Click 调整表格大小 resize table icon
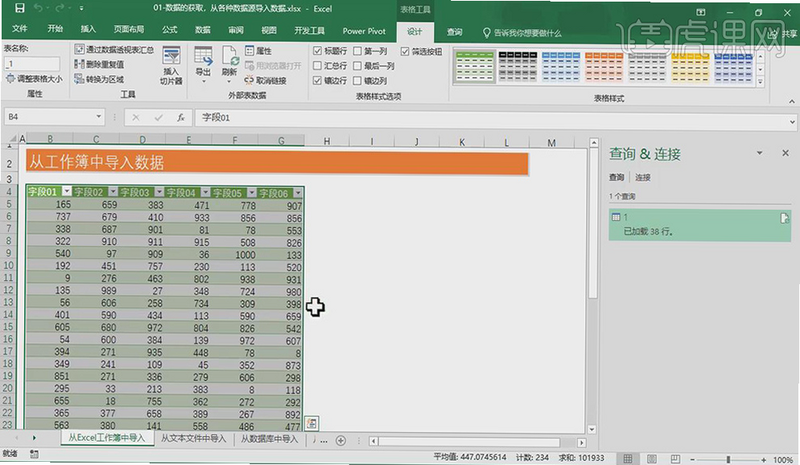The height and width of the screenshot is (465, 800). [10, 79]
